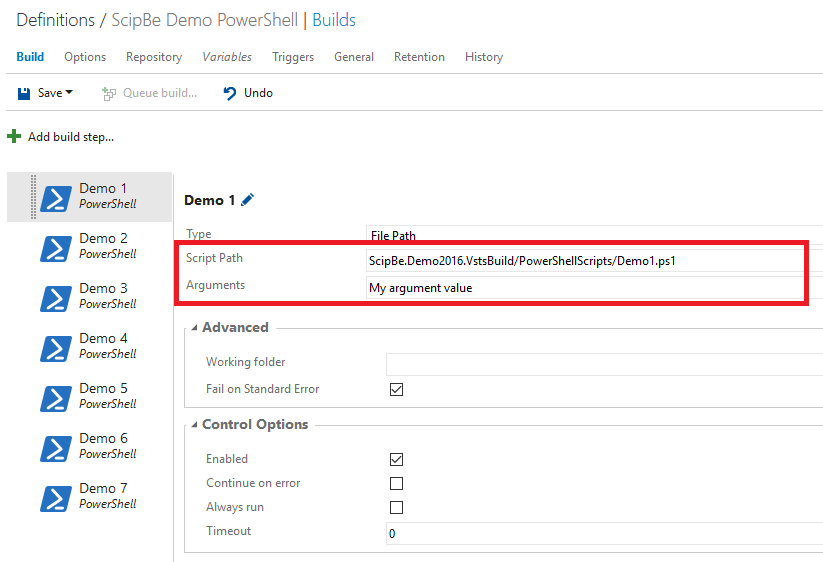823x562 pixels.
Task: Select the Demo 6 PowerShell step icon
Action: pos(56,449)
